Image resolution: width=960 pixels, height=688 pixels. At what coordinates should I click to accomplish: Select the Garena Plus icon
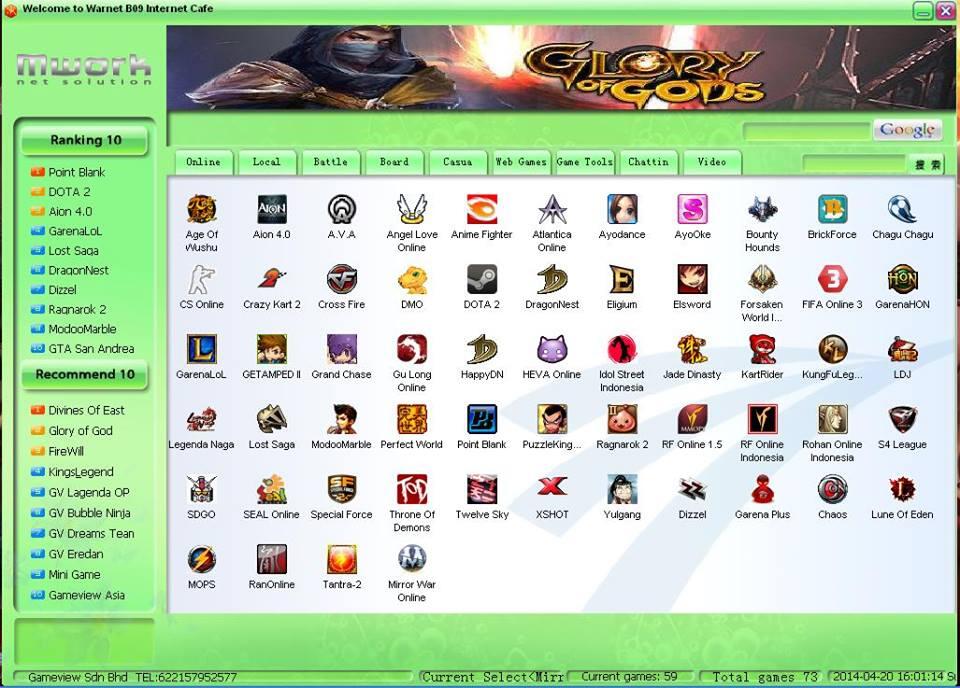tap(762, 490)
